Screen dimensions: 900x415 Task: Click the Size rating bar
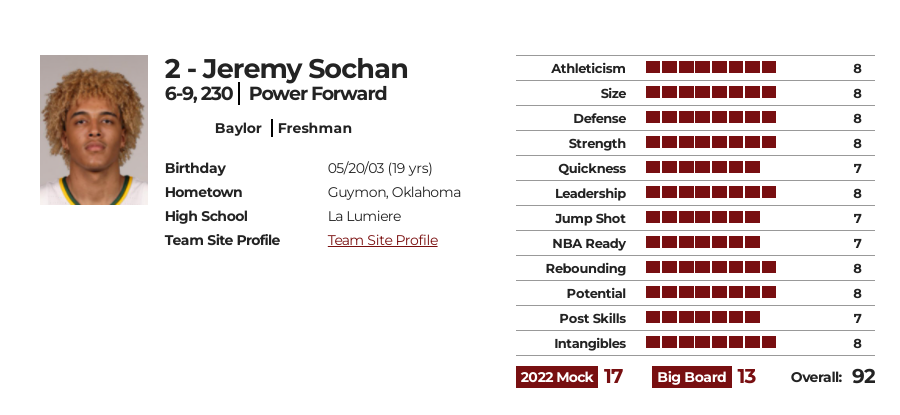[x=710, y=93]
